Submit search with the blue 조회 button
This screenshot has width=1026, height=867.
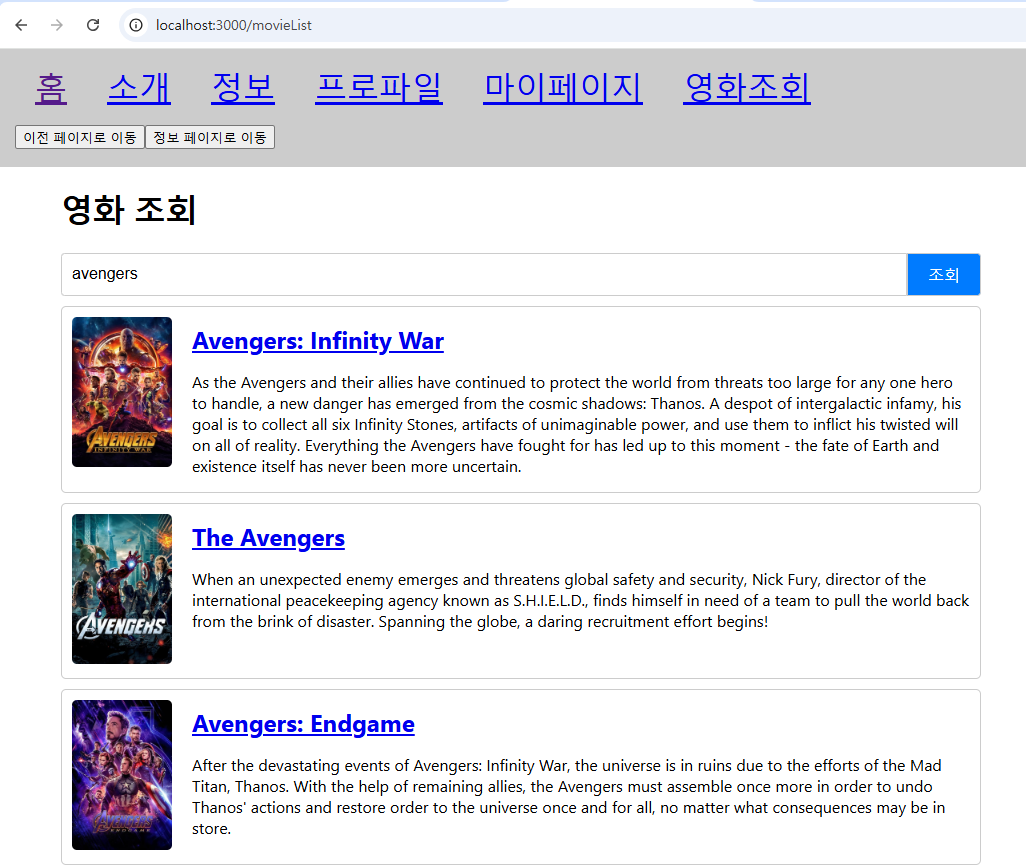944,274
